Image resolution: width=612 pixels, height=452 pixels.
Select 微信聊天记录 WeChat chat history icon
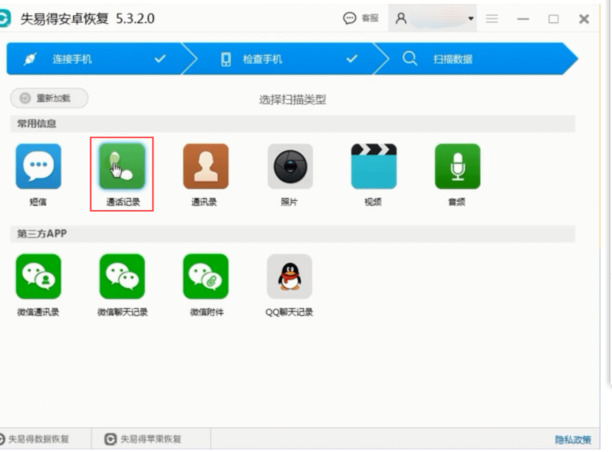[x=122, y=276]
